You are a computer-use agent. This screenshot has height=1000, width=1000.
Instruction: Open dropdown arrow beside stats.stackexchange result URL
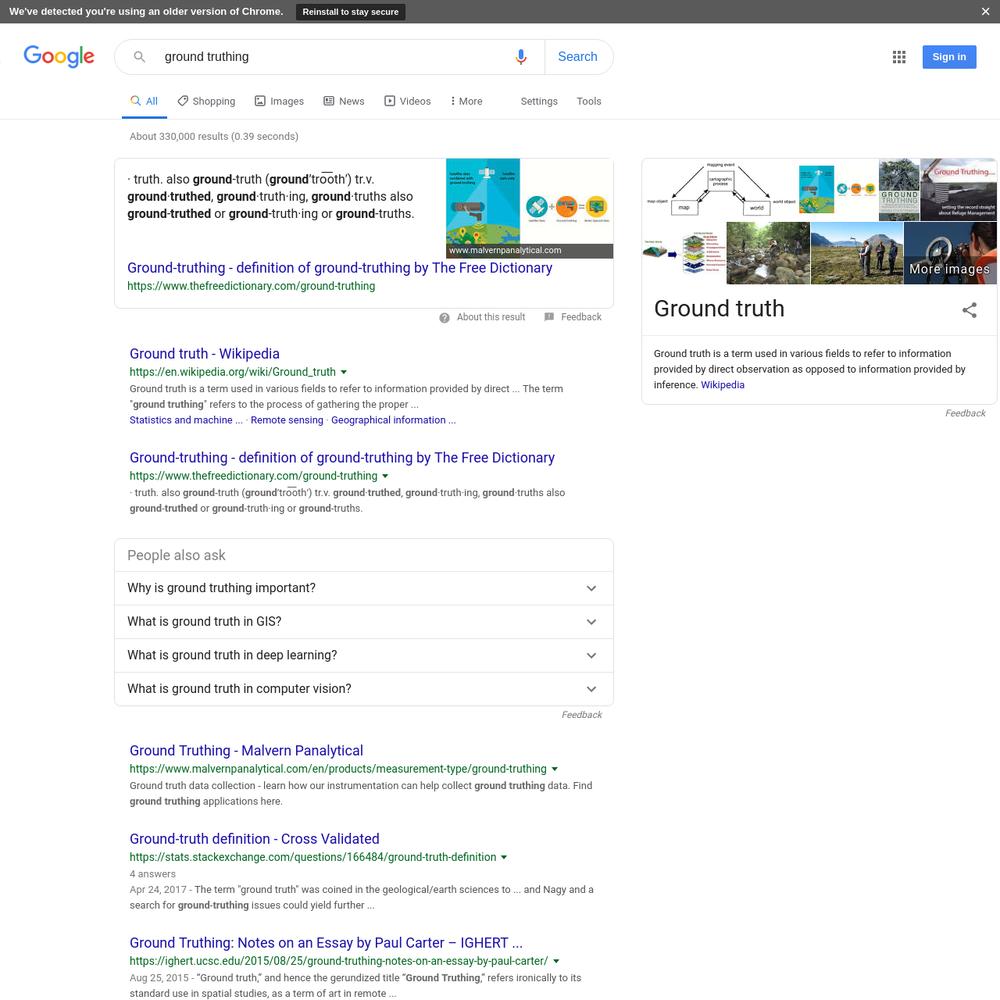(504, 857)
